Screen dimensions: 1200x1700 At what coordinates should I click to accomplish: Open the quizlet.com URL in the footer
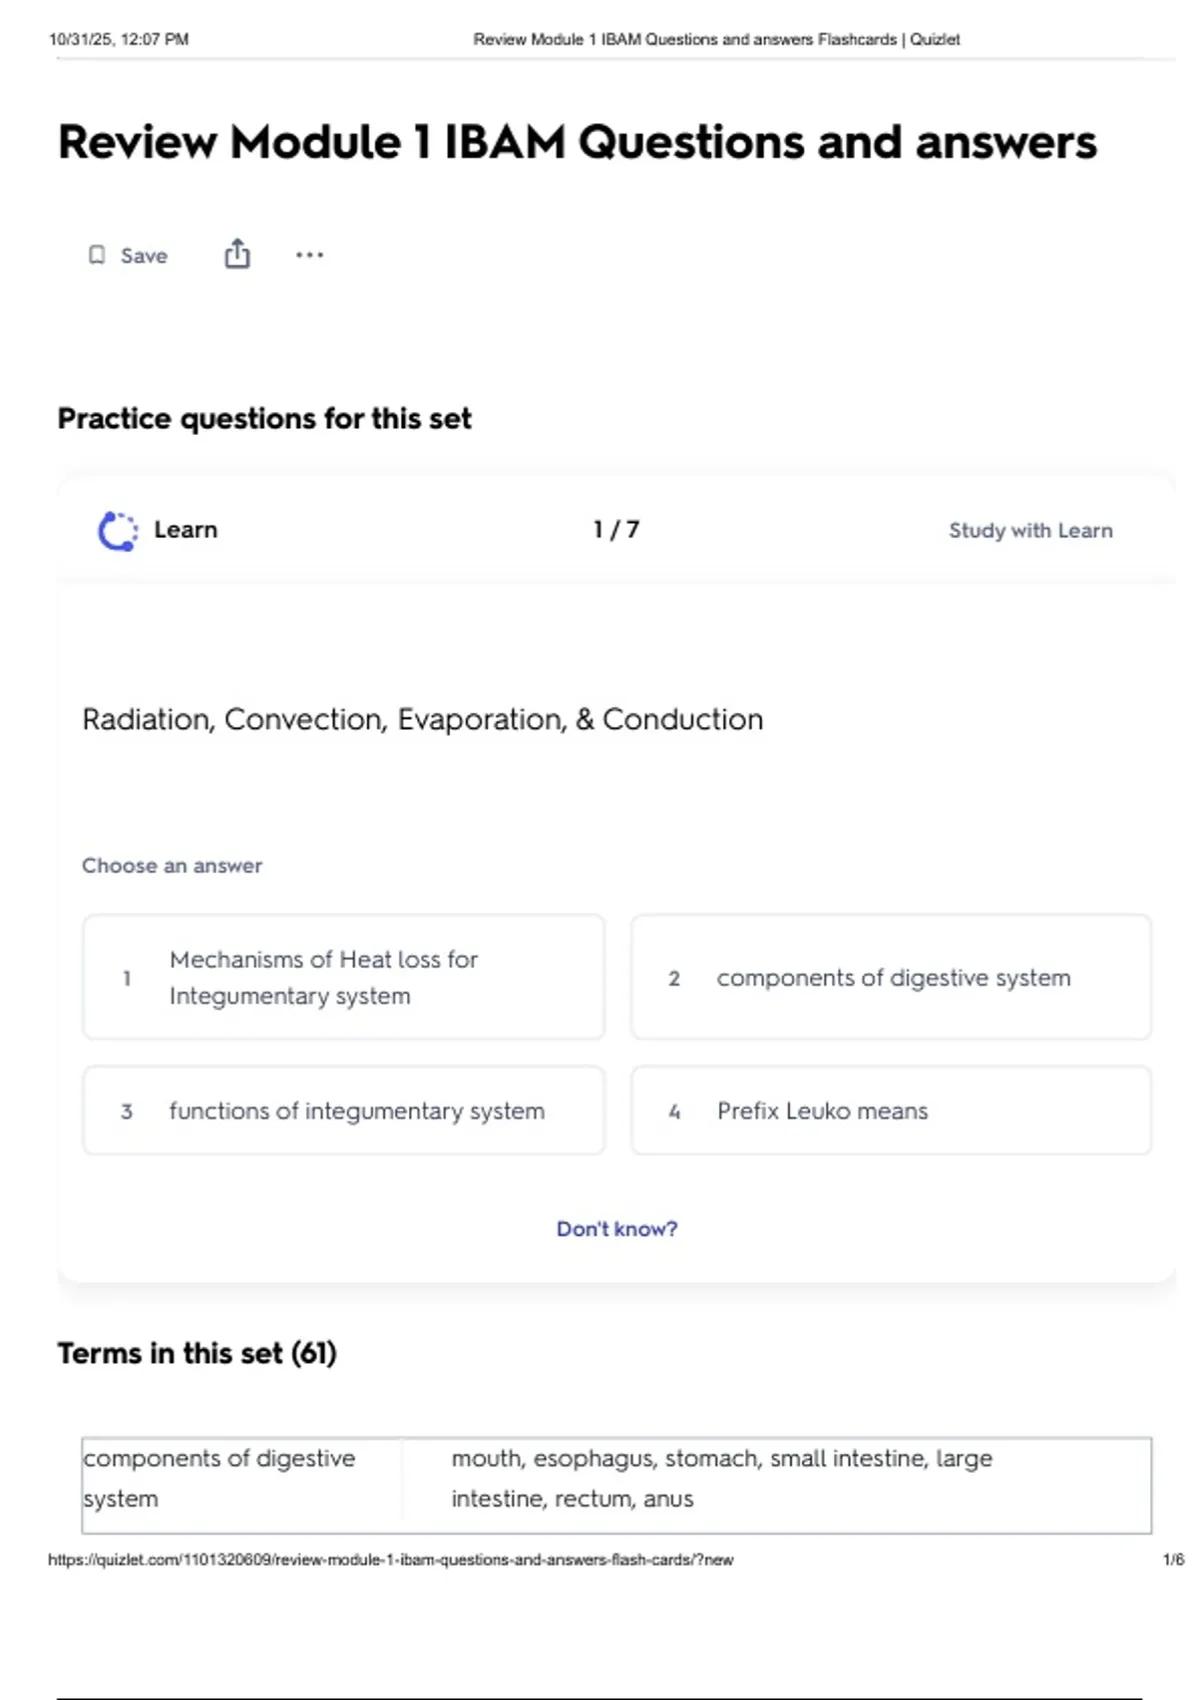click(391, 1559)
